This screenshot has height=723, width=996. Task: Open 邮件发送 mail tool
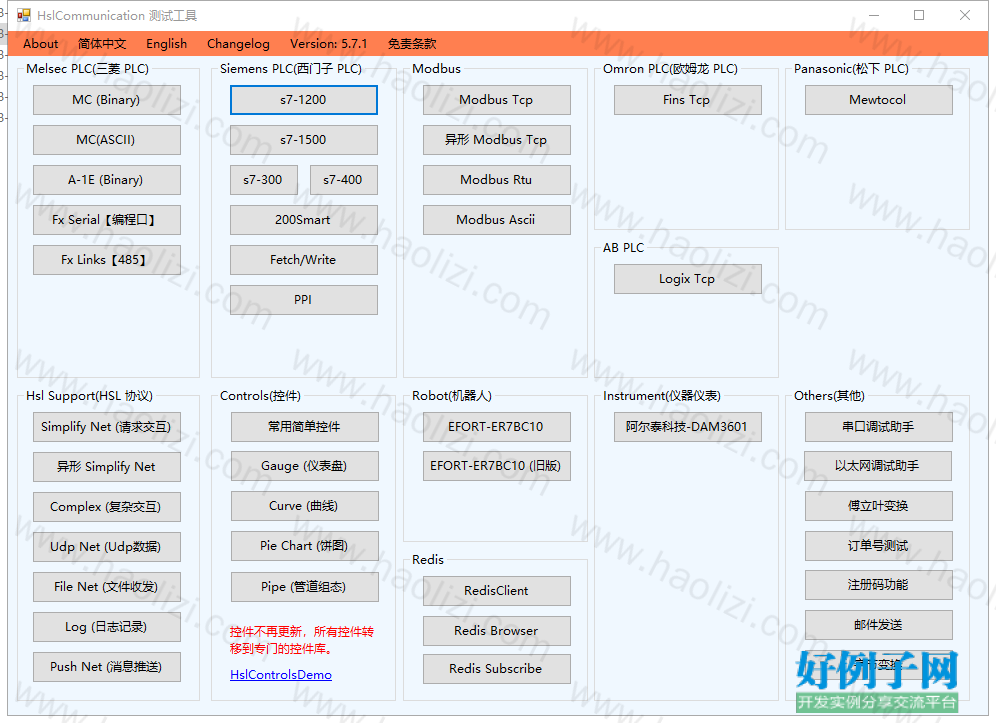878,625
